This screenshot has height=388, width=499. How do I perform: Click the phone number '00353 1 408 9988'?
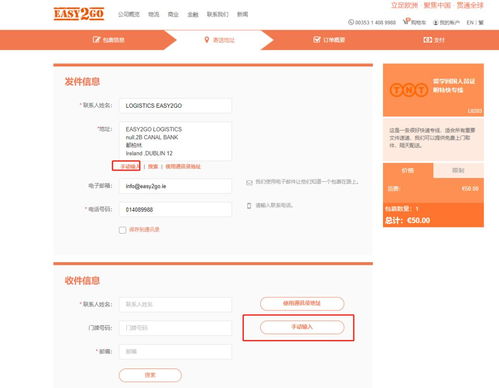pyautogui.click(x=375, y=23)
